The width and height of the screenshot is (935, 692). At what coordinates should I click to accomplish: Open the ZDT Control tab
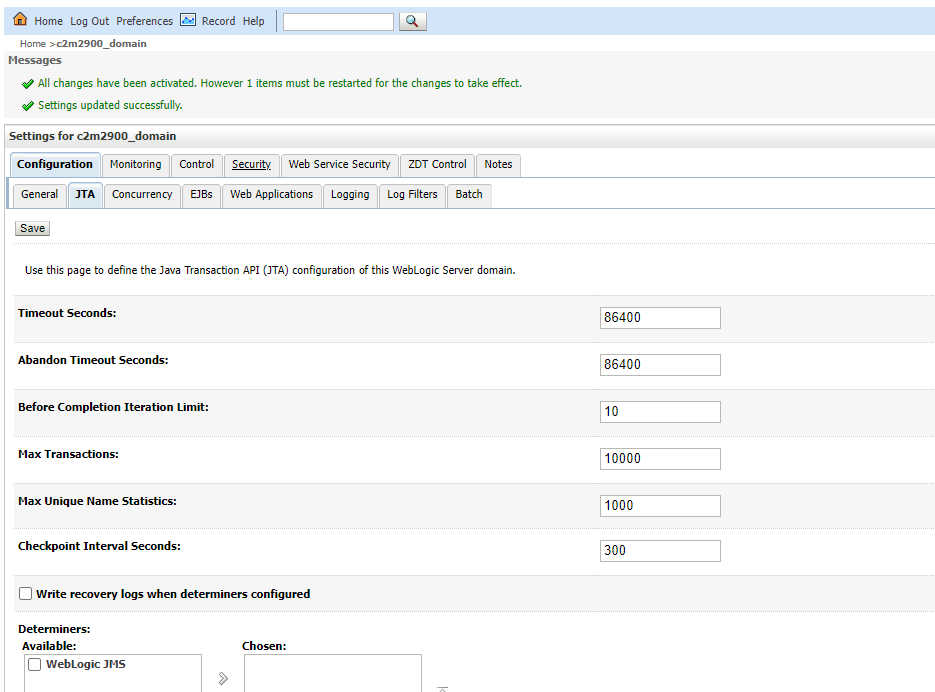tap(437, 165)
